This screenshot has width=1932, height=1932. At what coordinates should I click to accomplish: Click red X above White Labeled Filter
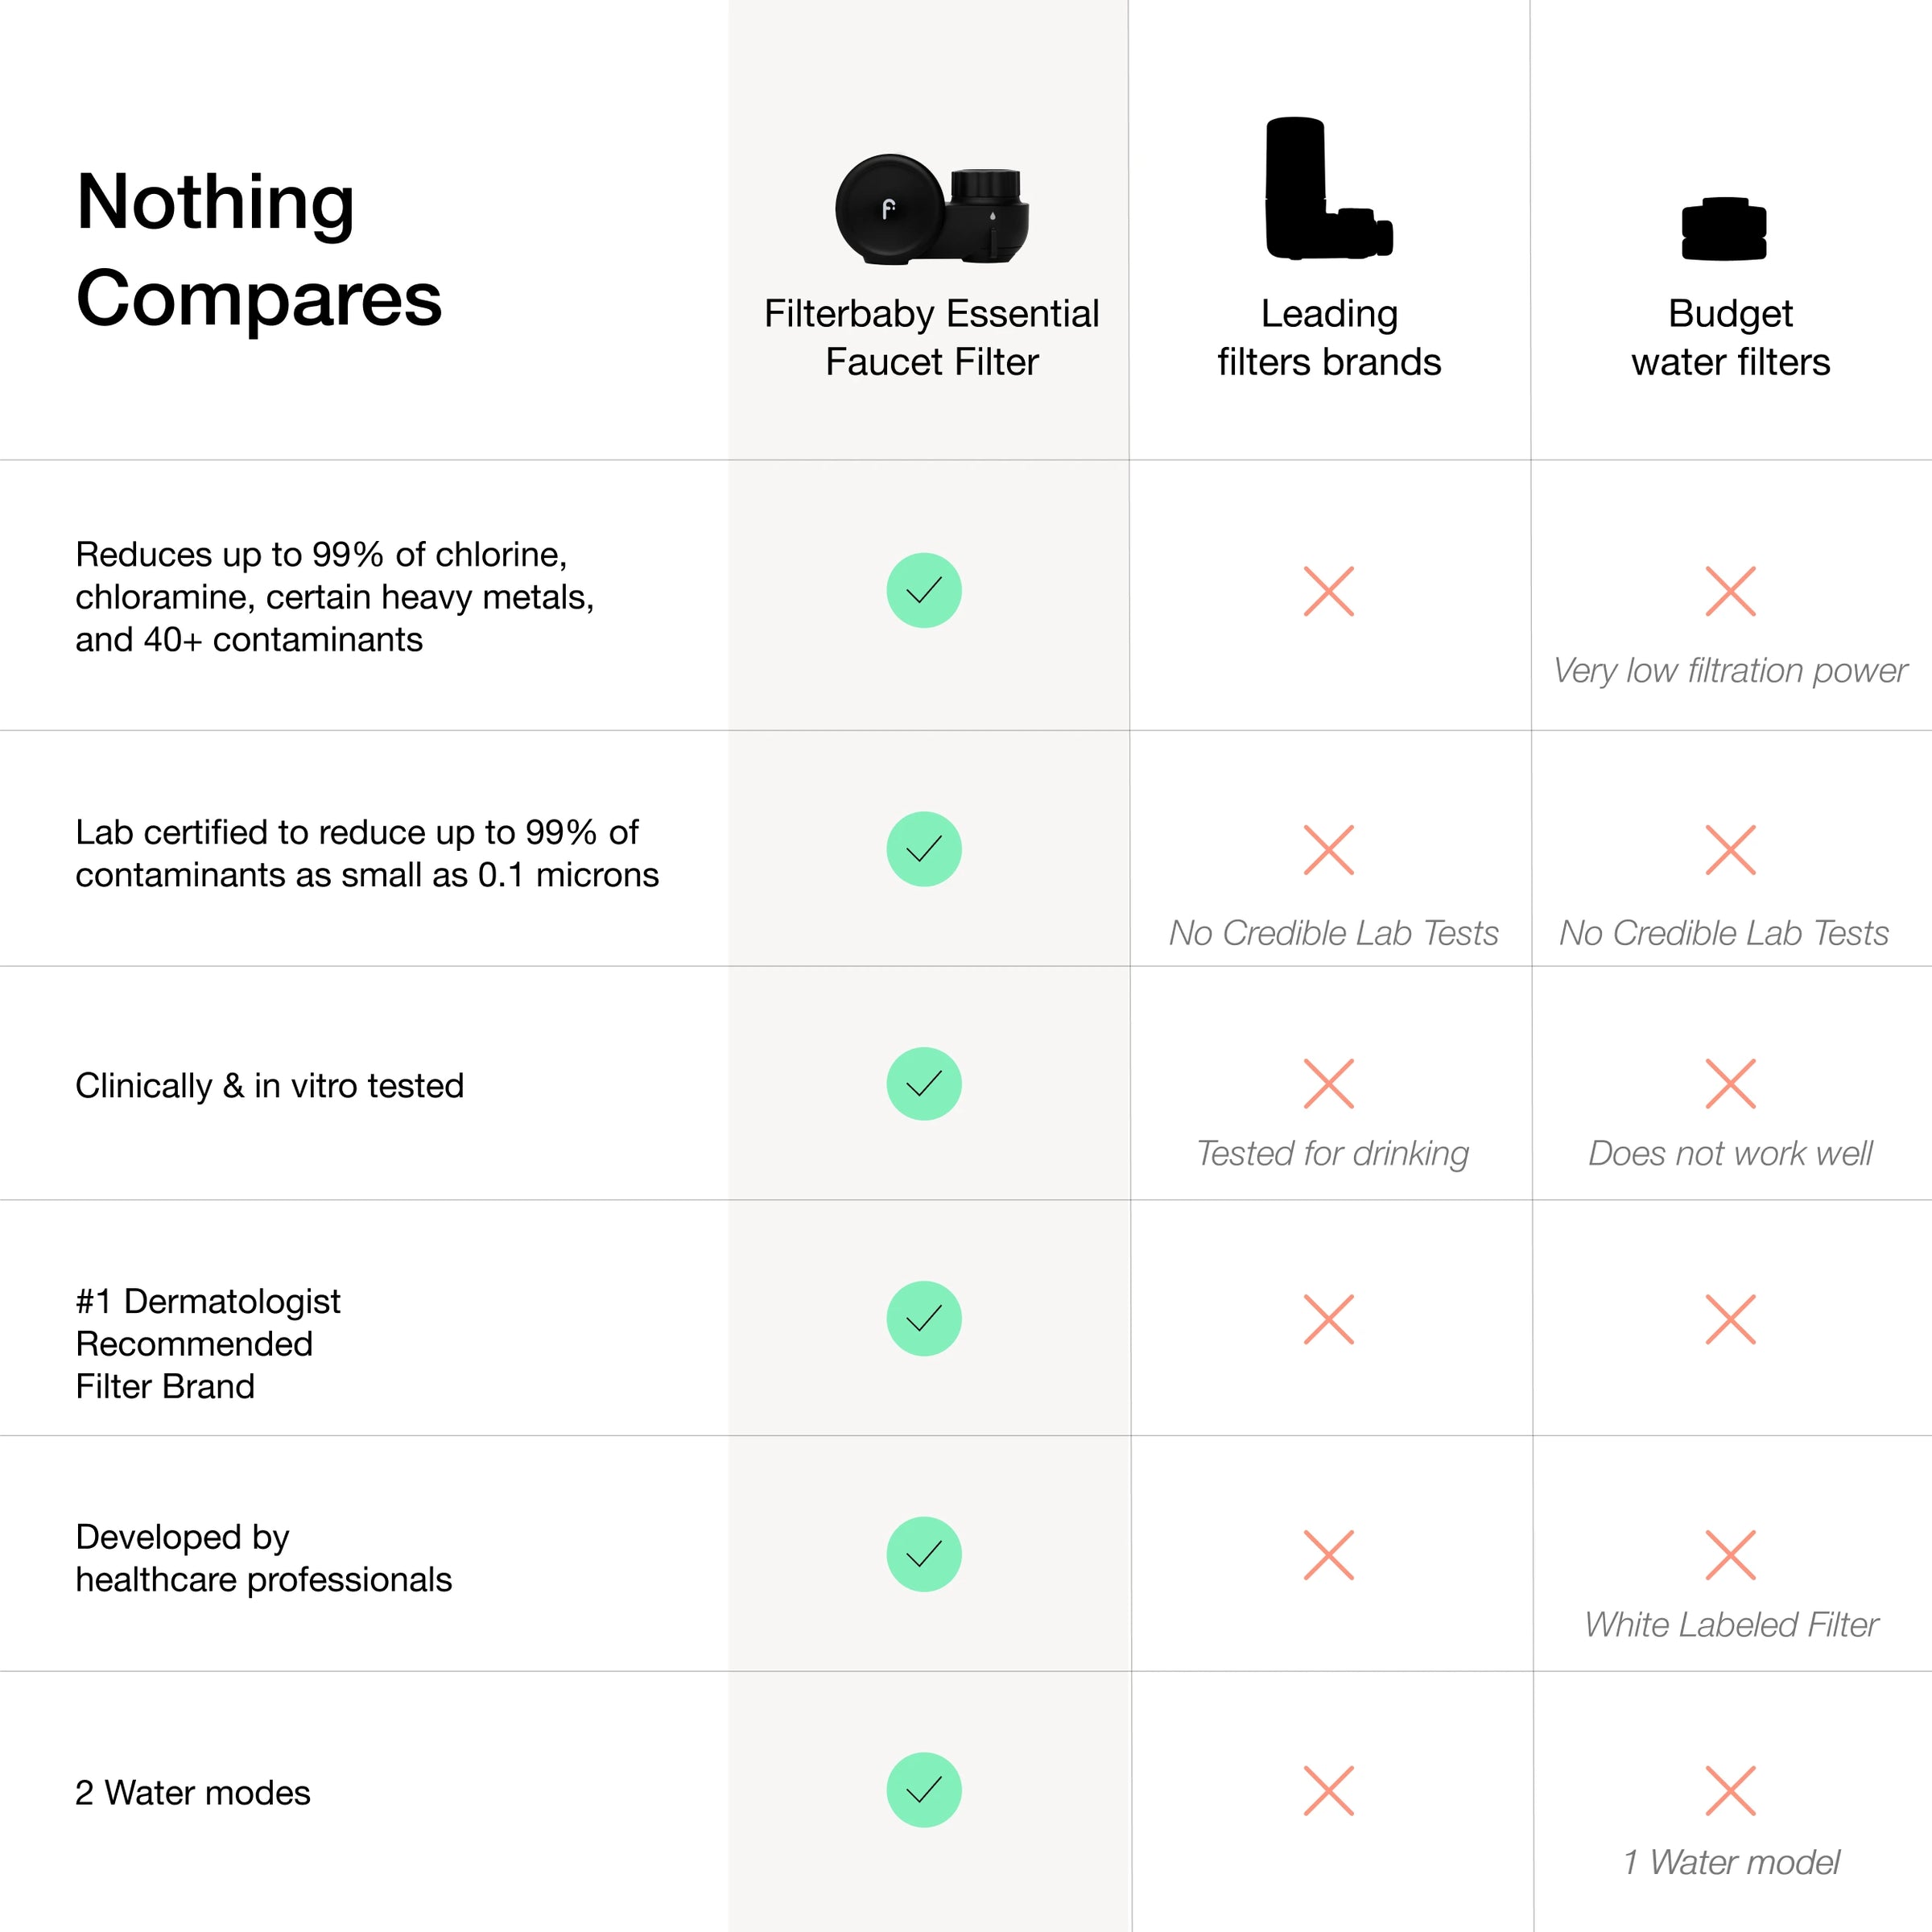tap(1731, 1555)
